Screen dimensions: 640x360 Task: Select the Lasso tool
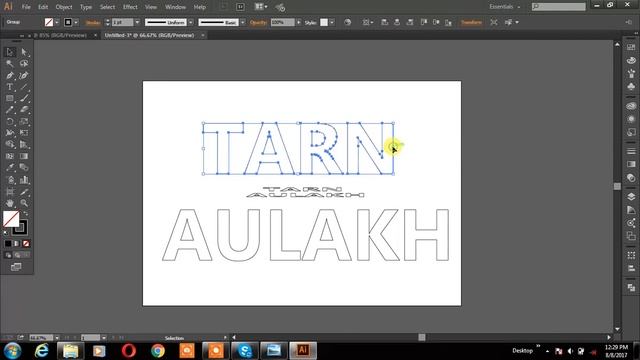click(x=24, y=64)
